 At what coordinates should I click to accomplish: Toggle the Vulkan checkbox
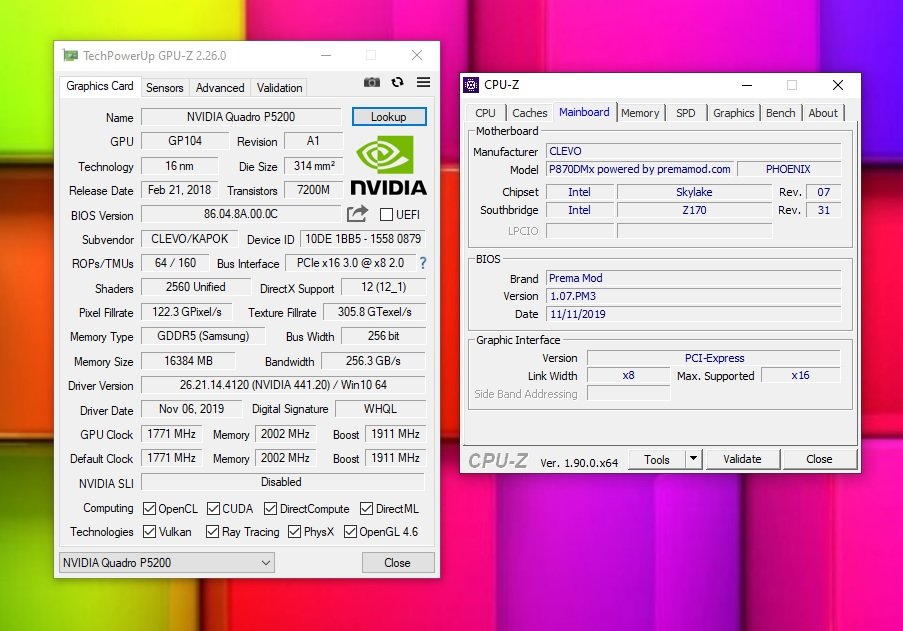[x=149, y=531]
